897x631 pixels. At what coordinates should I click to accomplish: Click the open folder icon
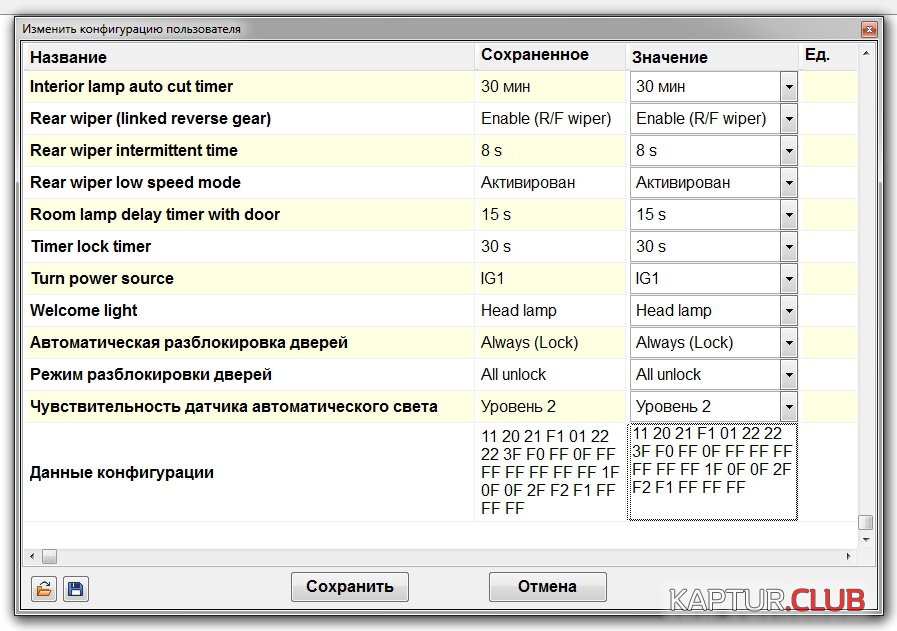[x=43, y=589]
